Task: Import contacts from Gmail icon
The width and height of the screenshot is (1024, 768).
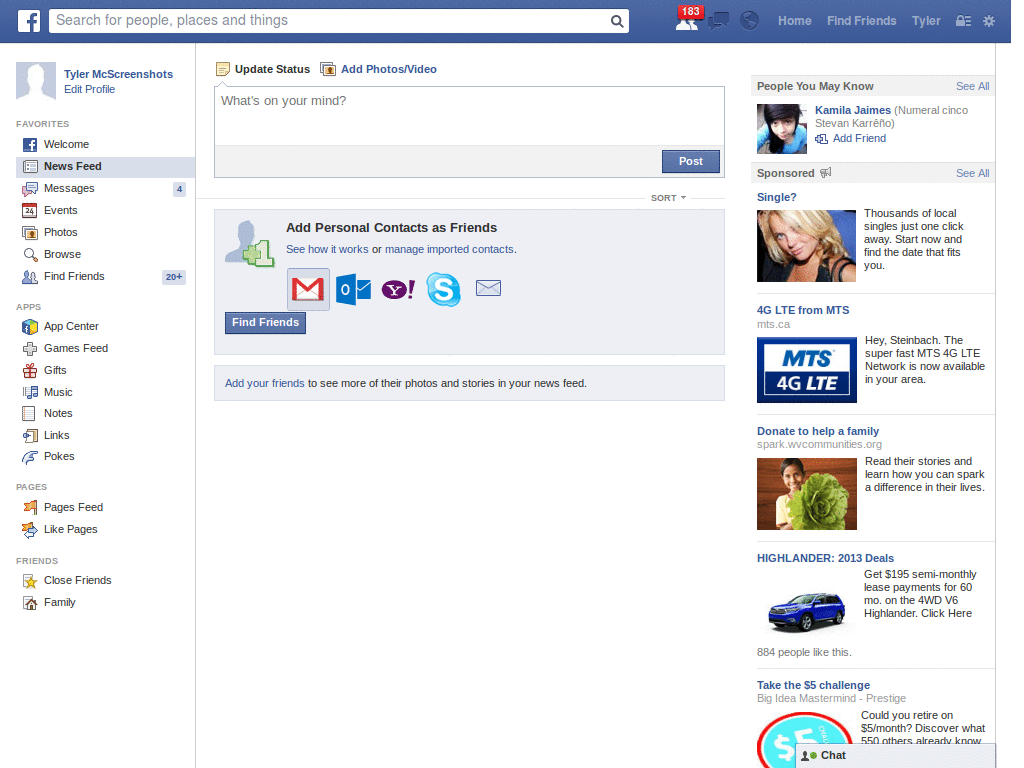Action: coord(308,289)
